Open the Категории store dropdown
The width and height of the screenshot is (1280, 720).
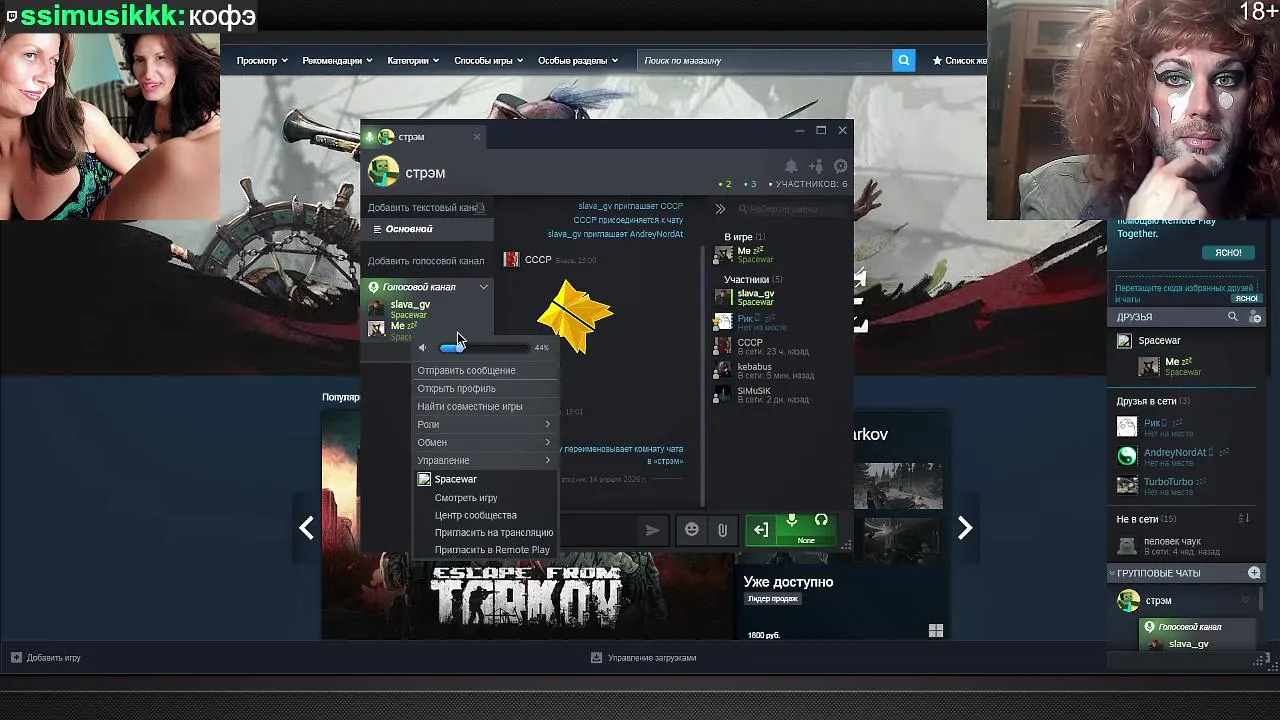point(413,61)
